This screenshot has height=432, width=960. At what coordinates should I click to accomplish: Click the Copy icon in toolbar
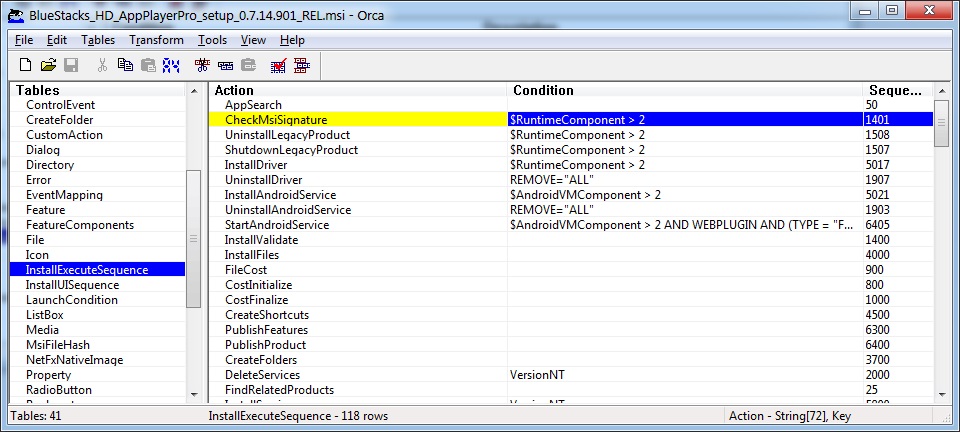125,65
